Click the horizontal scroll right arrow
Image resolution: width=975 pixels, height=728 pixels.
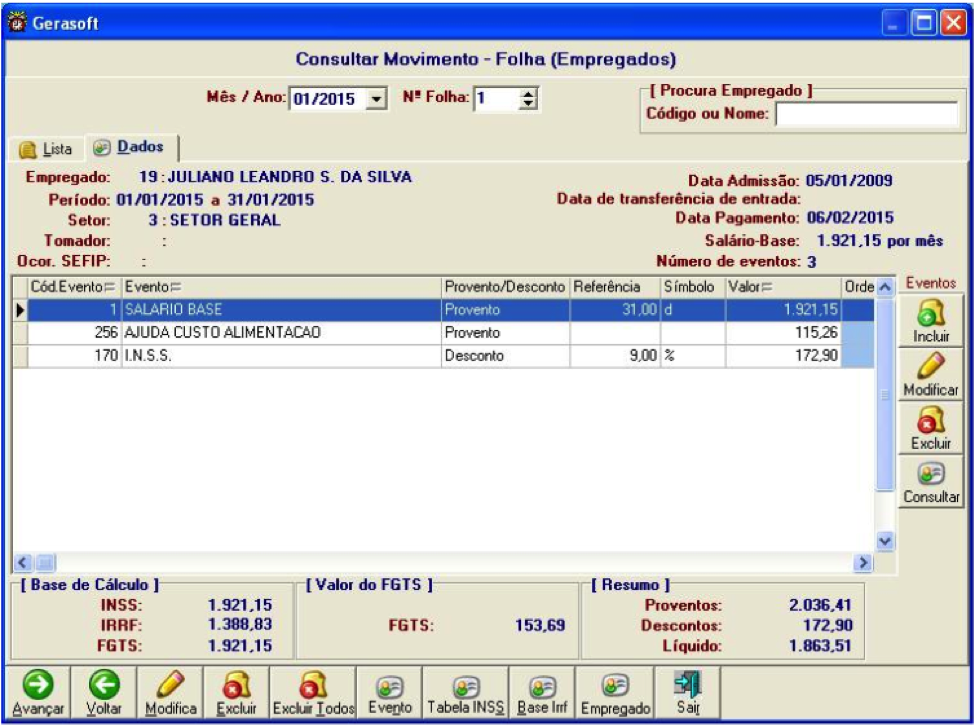pyautogui.click(x=863, y=563)
